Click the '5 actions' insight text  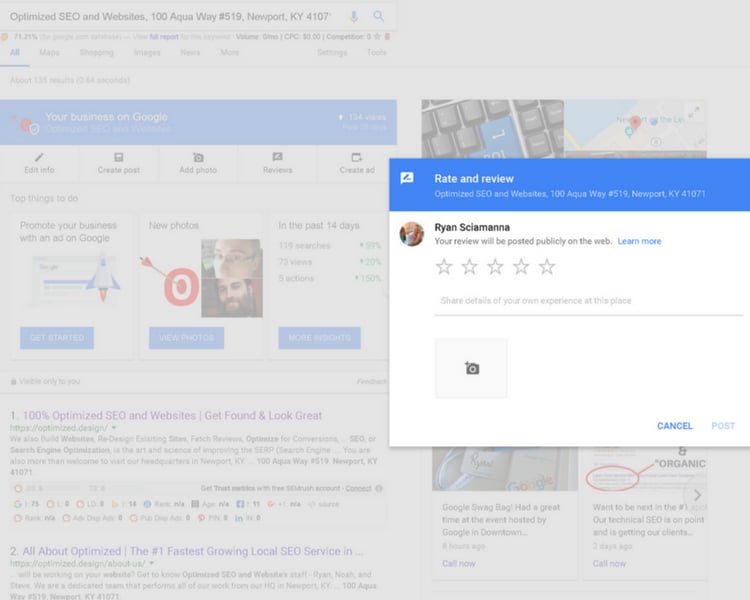(x=296, y=278)
